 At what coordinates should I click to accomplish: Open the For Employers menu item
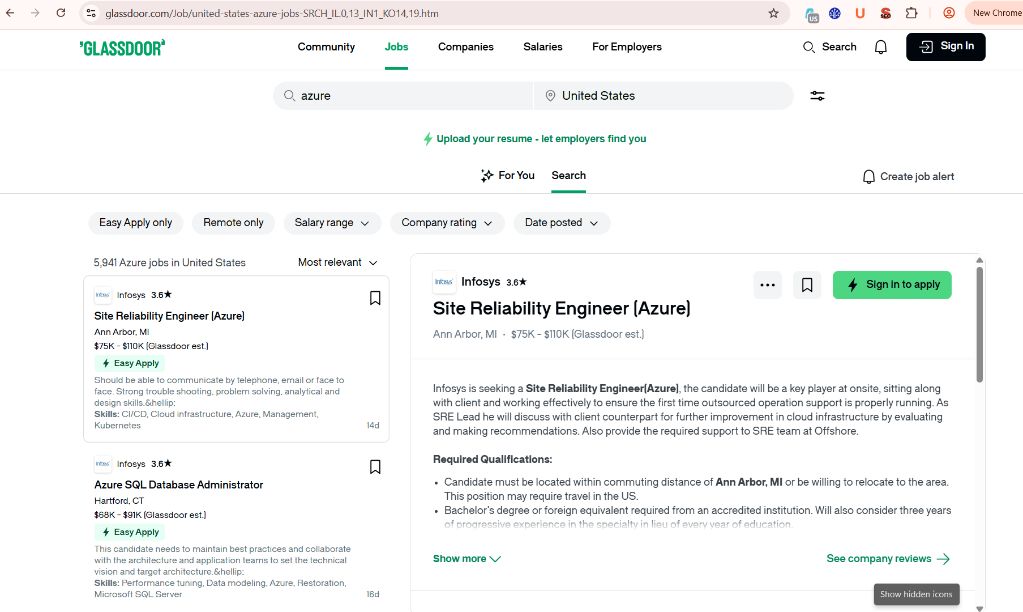pyautogui.click(x=627, y=47)
